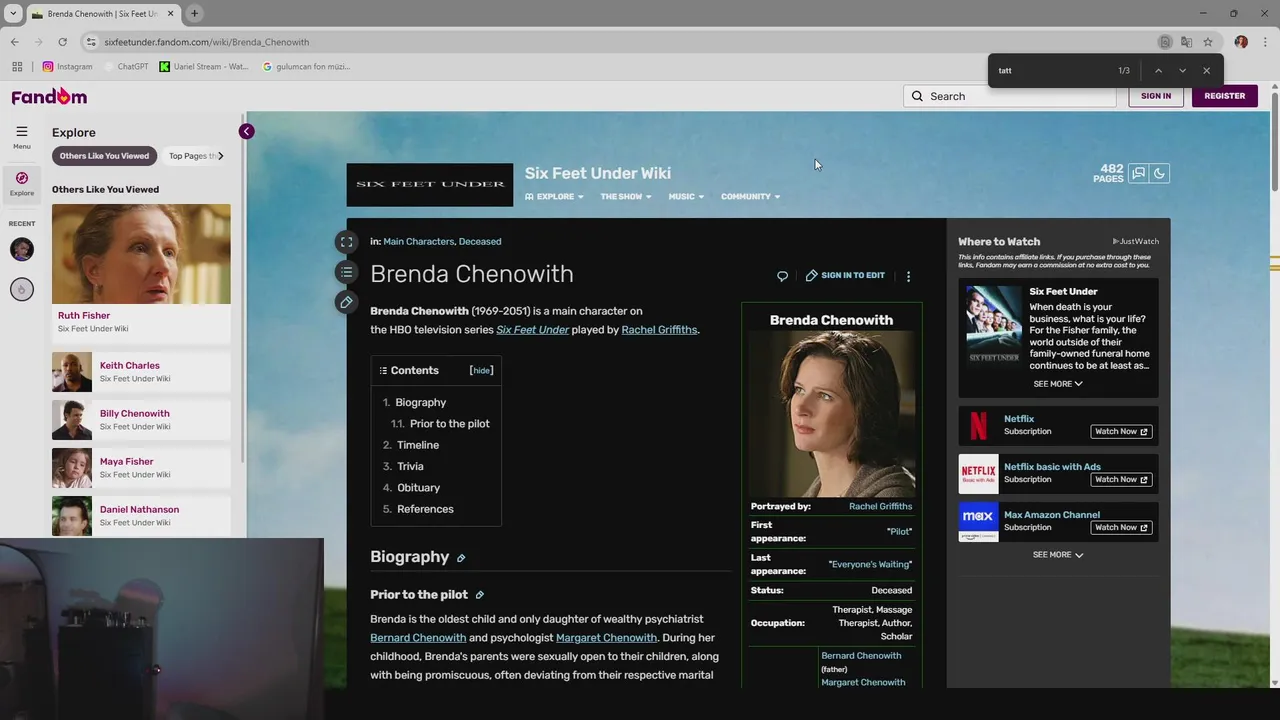The height and width of the screenshot is (720, 1280).
Task: Open Bernard Chenowith link in biography
Action: (418, 638)
